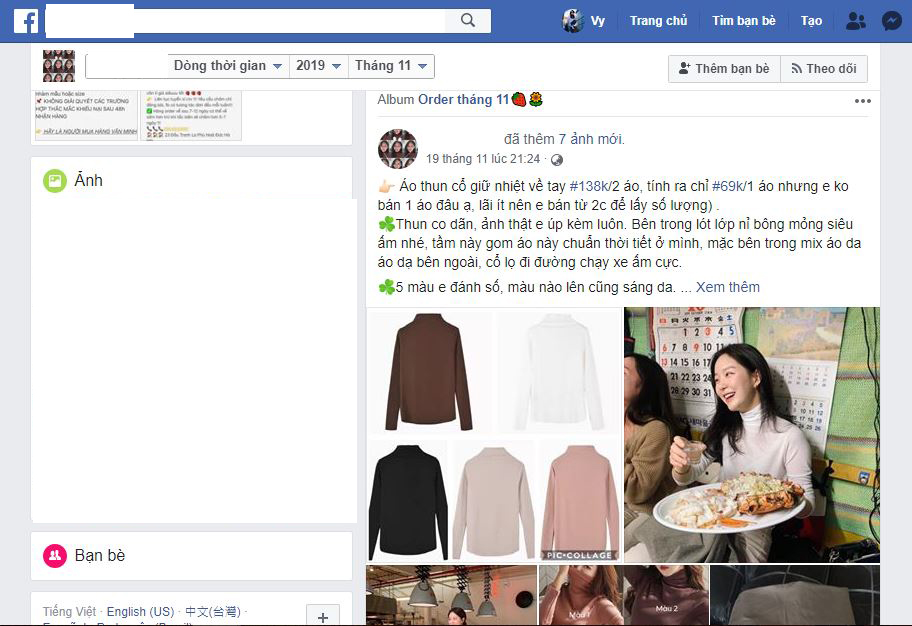Image resolution: width=912 pixels, height=626 pixels.
Task: Expand the 2019 year dropdown
Action: [318, 66]
